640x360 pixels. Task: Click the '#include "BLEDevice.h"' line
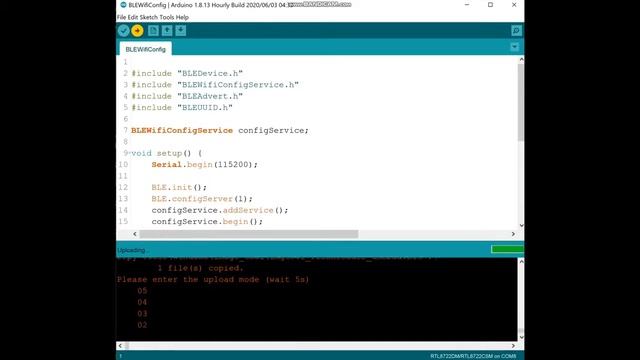click(x=187, y=73)
